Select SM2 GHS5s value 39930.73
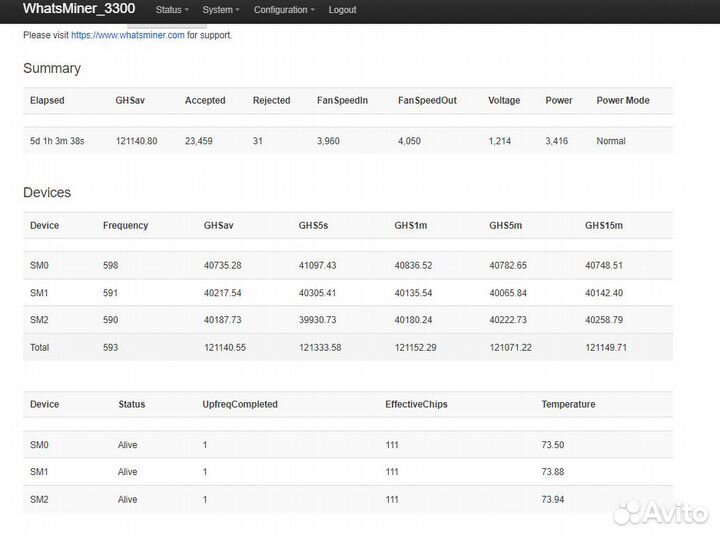The width and height of the screenshot is (720, 538). (317, 320)
